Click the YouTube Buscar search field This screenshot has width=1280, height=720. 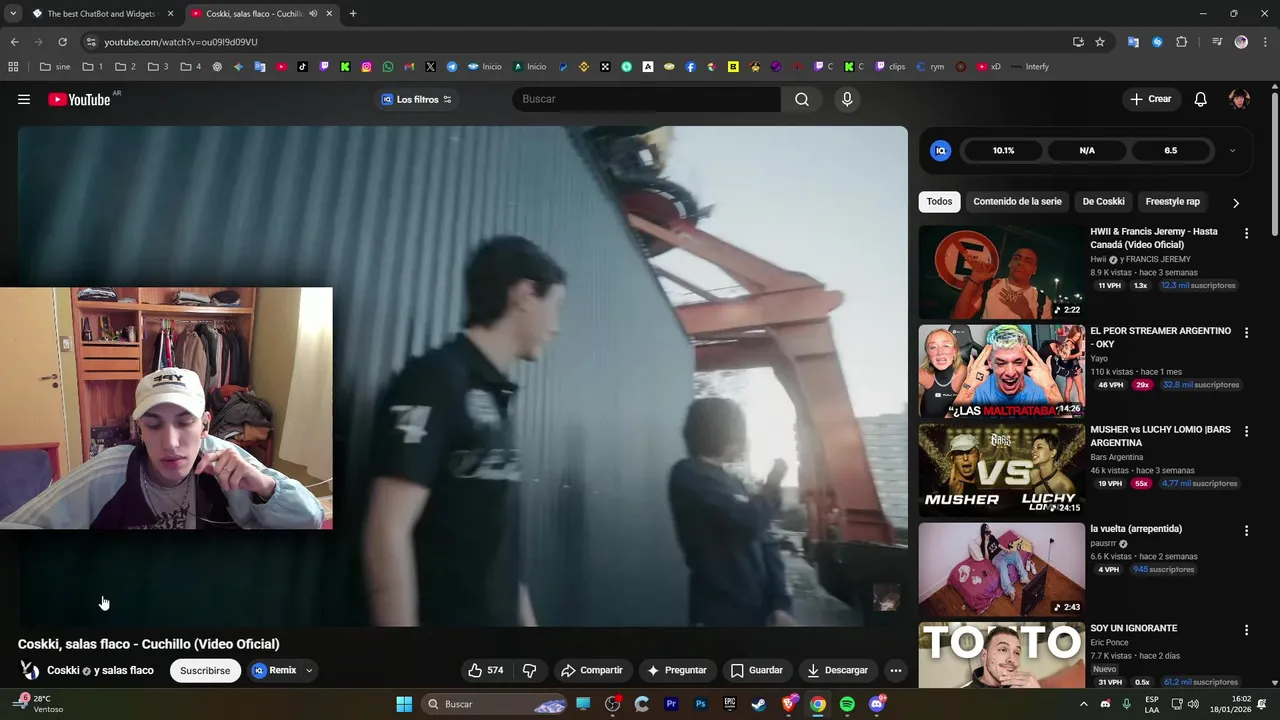click(x=647, y=99)
